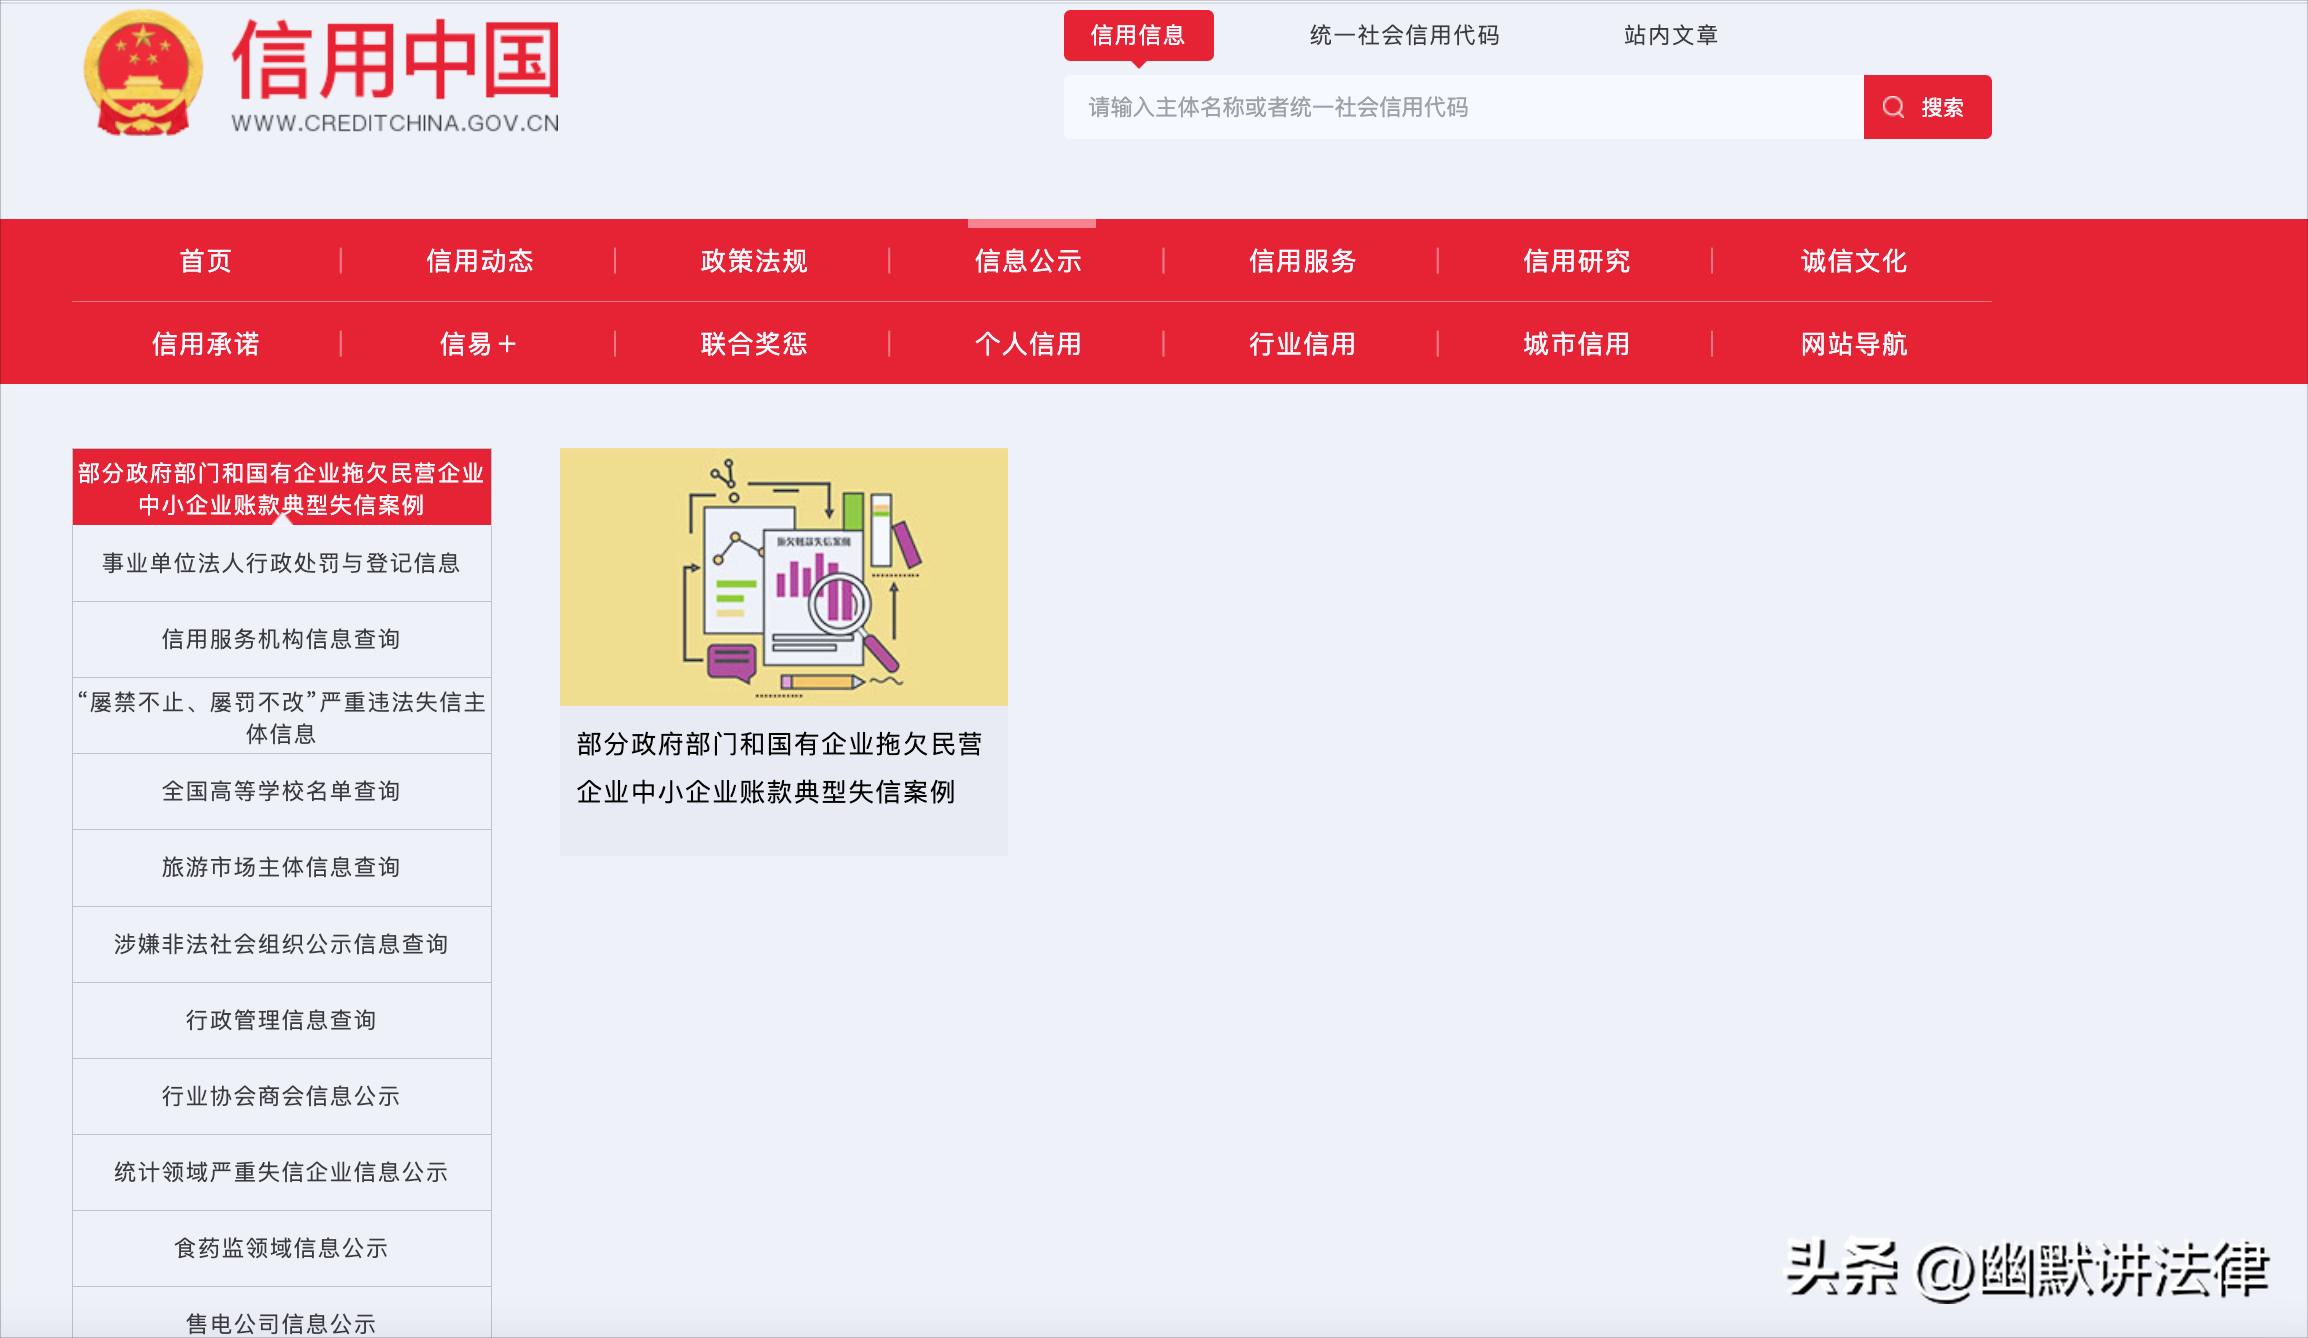Open 旅游市场主体信息查询 link

pyautogui.click(x=281, y=868)
